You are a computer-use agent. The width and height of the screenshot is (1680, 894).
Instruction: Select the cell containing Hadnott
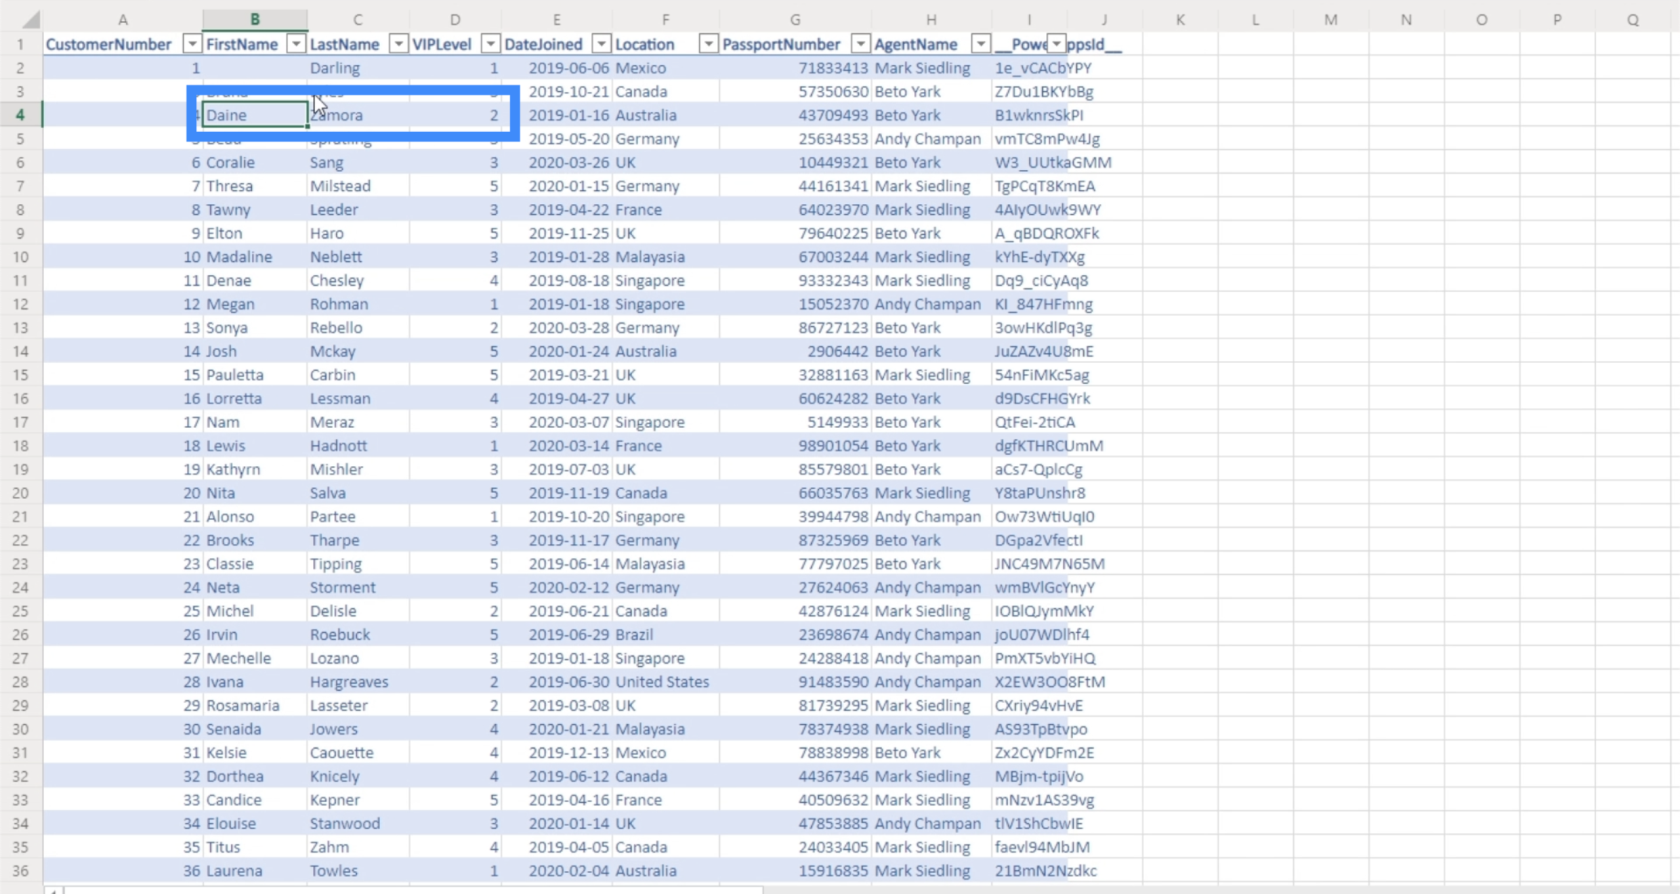click(x=358, y=446)
